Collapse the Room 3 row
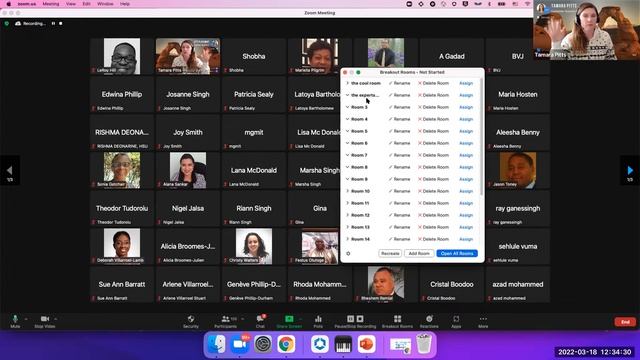The width and height of the screenshot is (640, 360). 347,107
